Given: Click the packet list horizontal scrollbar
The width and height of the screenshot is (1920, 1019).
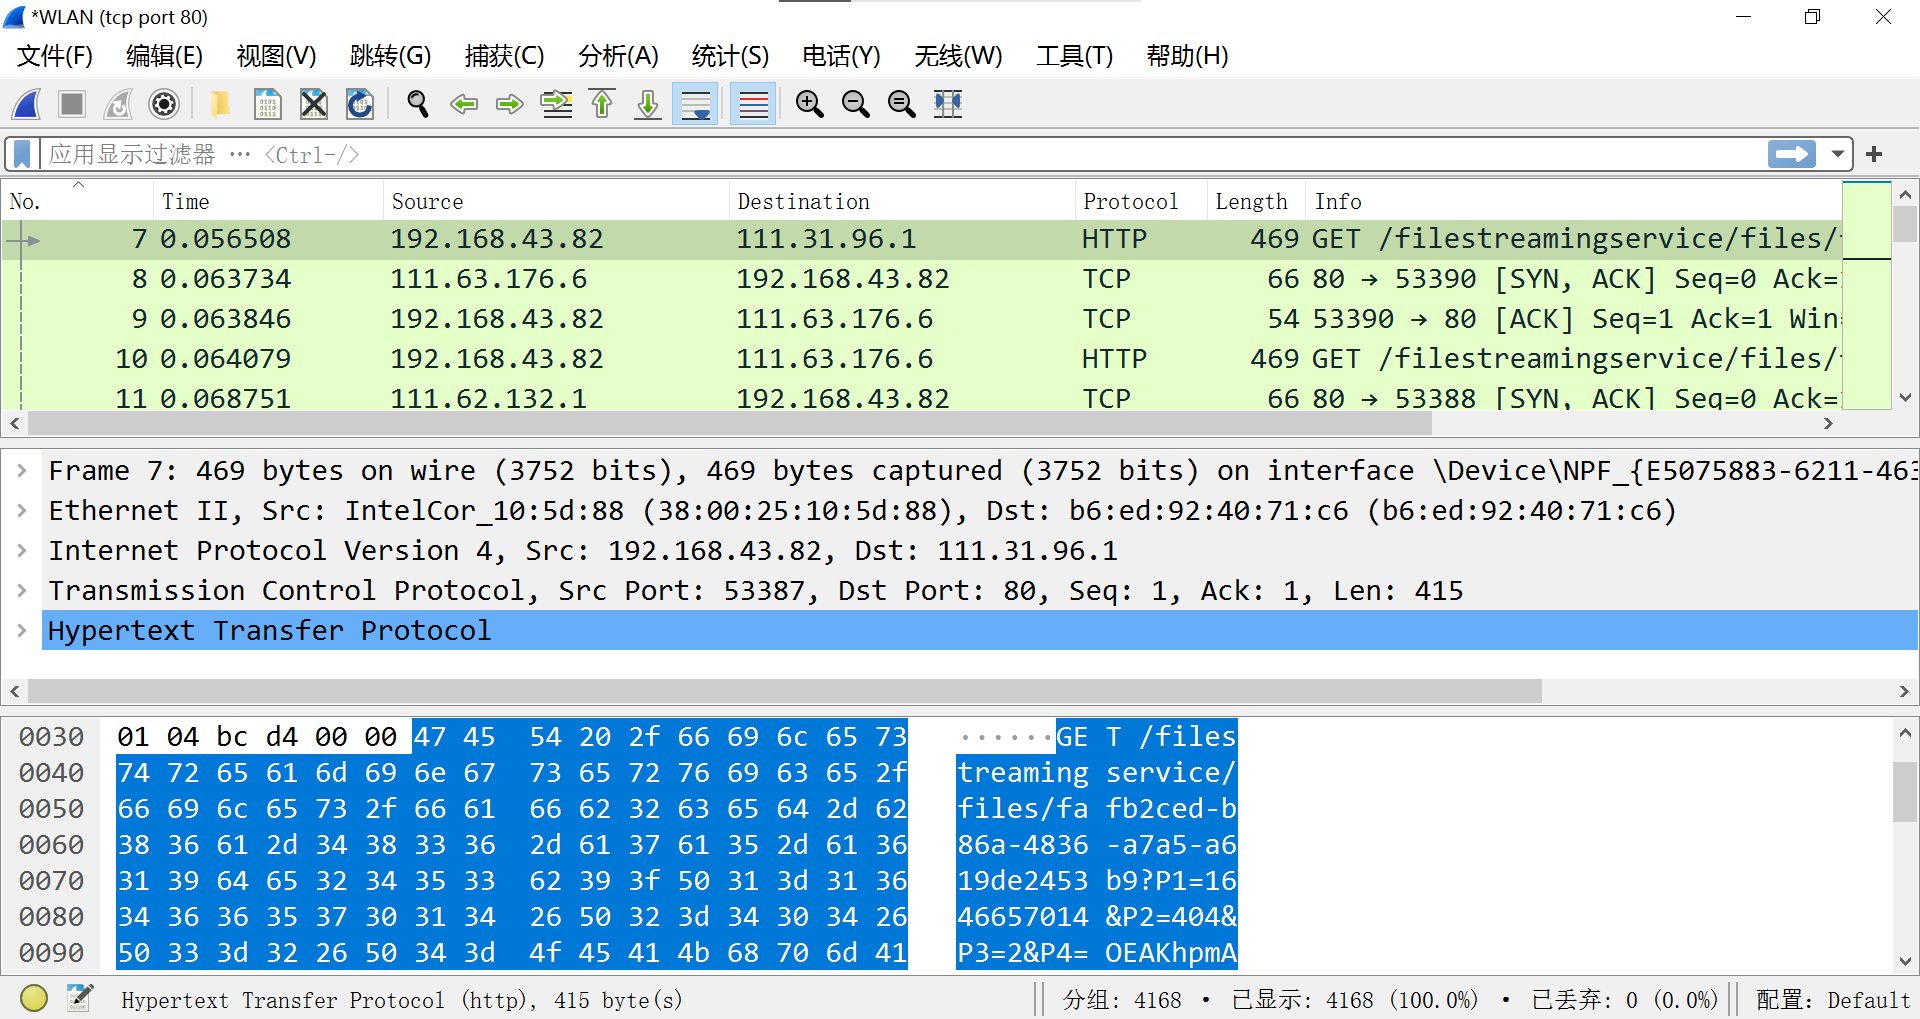Looking at the screenshot, I should pos(730,424).
